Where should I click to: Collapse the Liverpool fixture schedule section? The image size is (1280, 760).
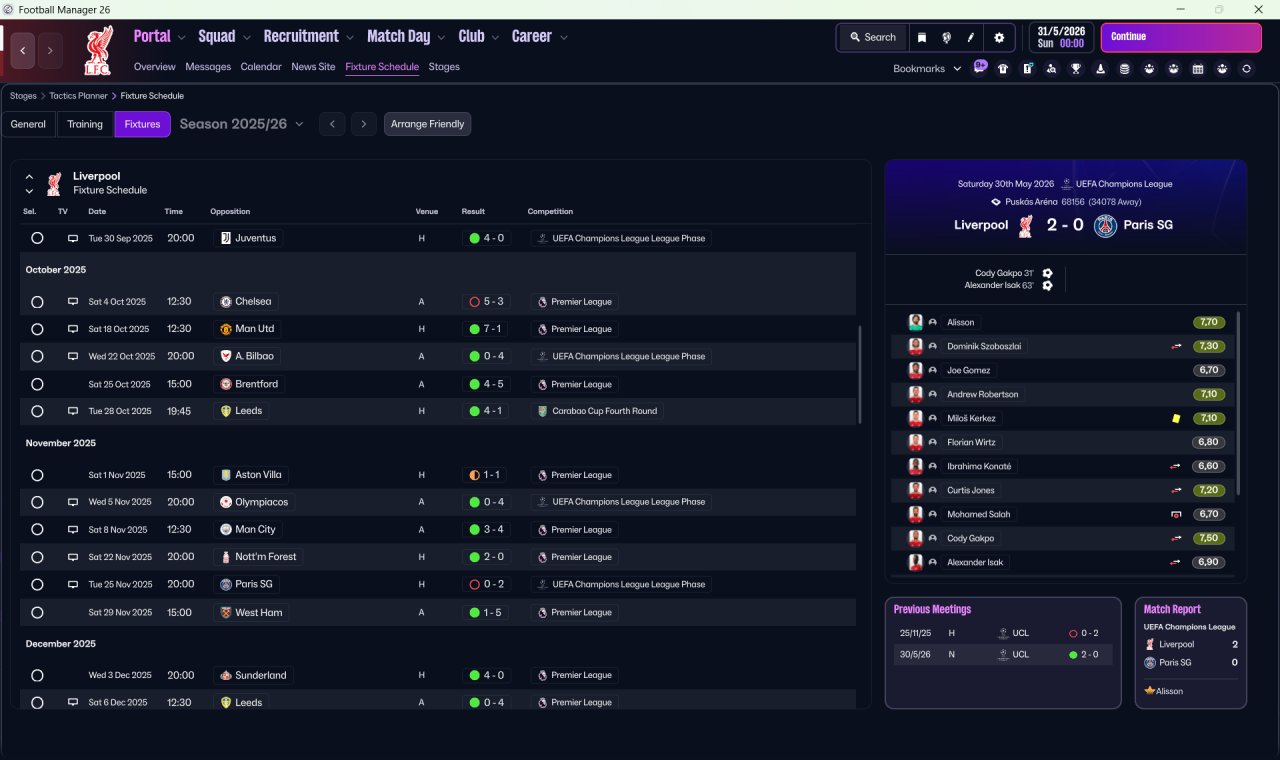29,177
